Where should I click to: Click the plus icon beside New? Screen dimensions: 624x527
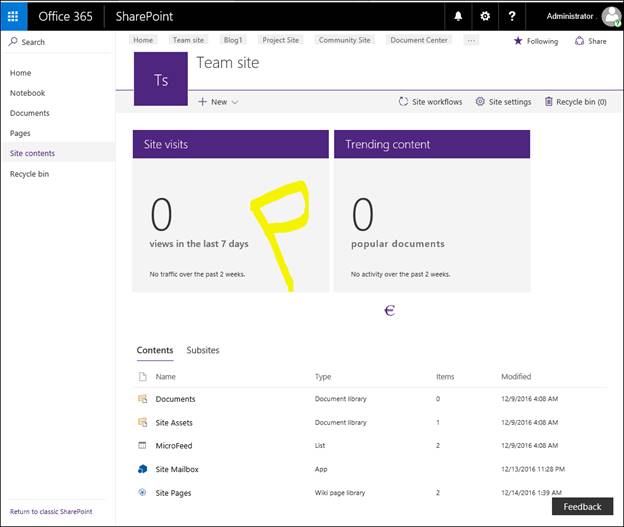(202, 102)
